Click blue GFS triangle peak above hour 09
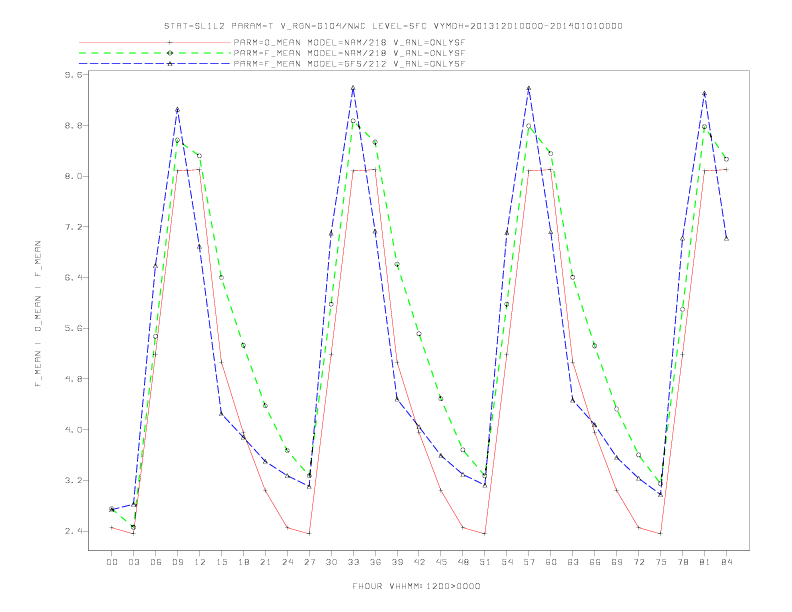Viewport: 792px width, 612px height. tap(177, 110)
